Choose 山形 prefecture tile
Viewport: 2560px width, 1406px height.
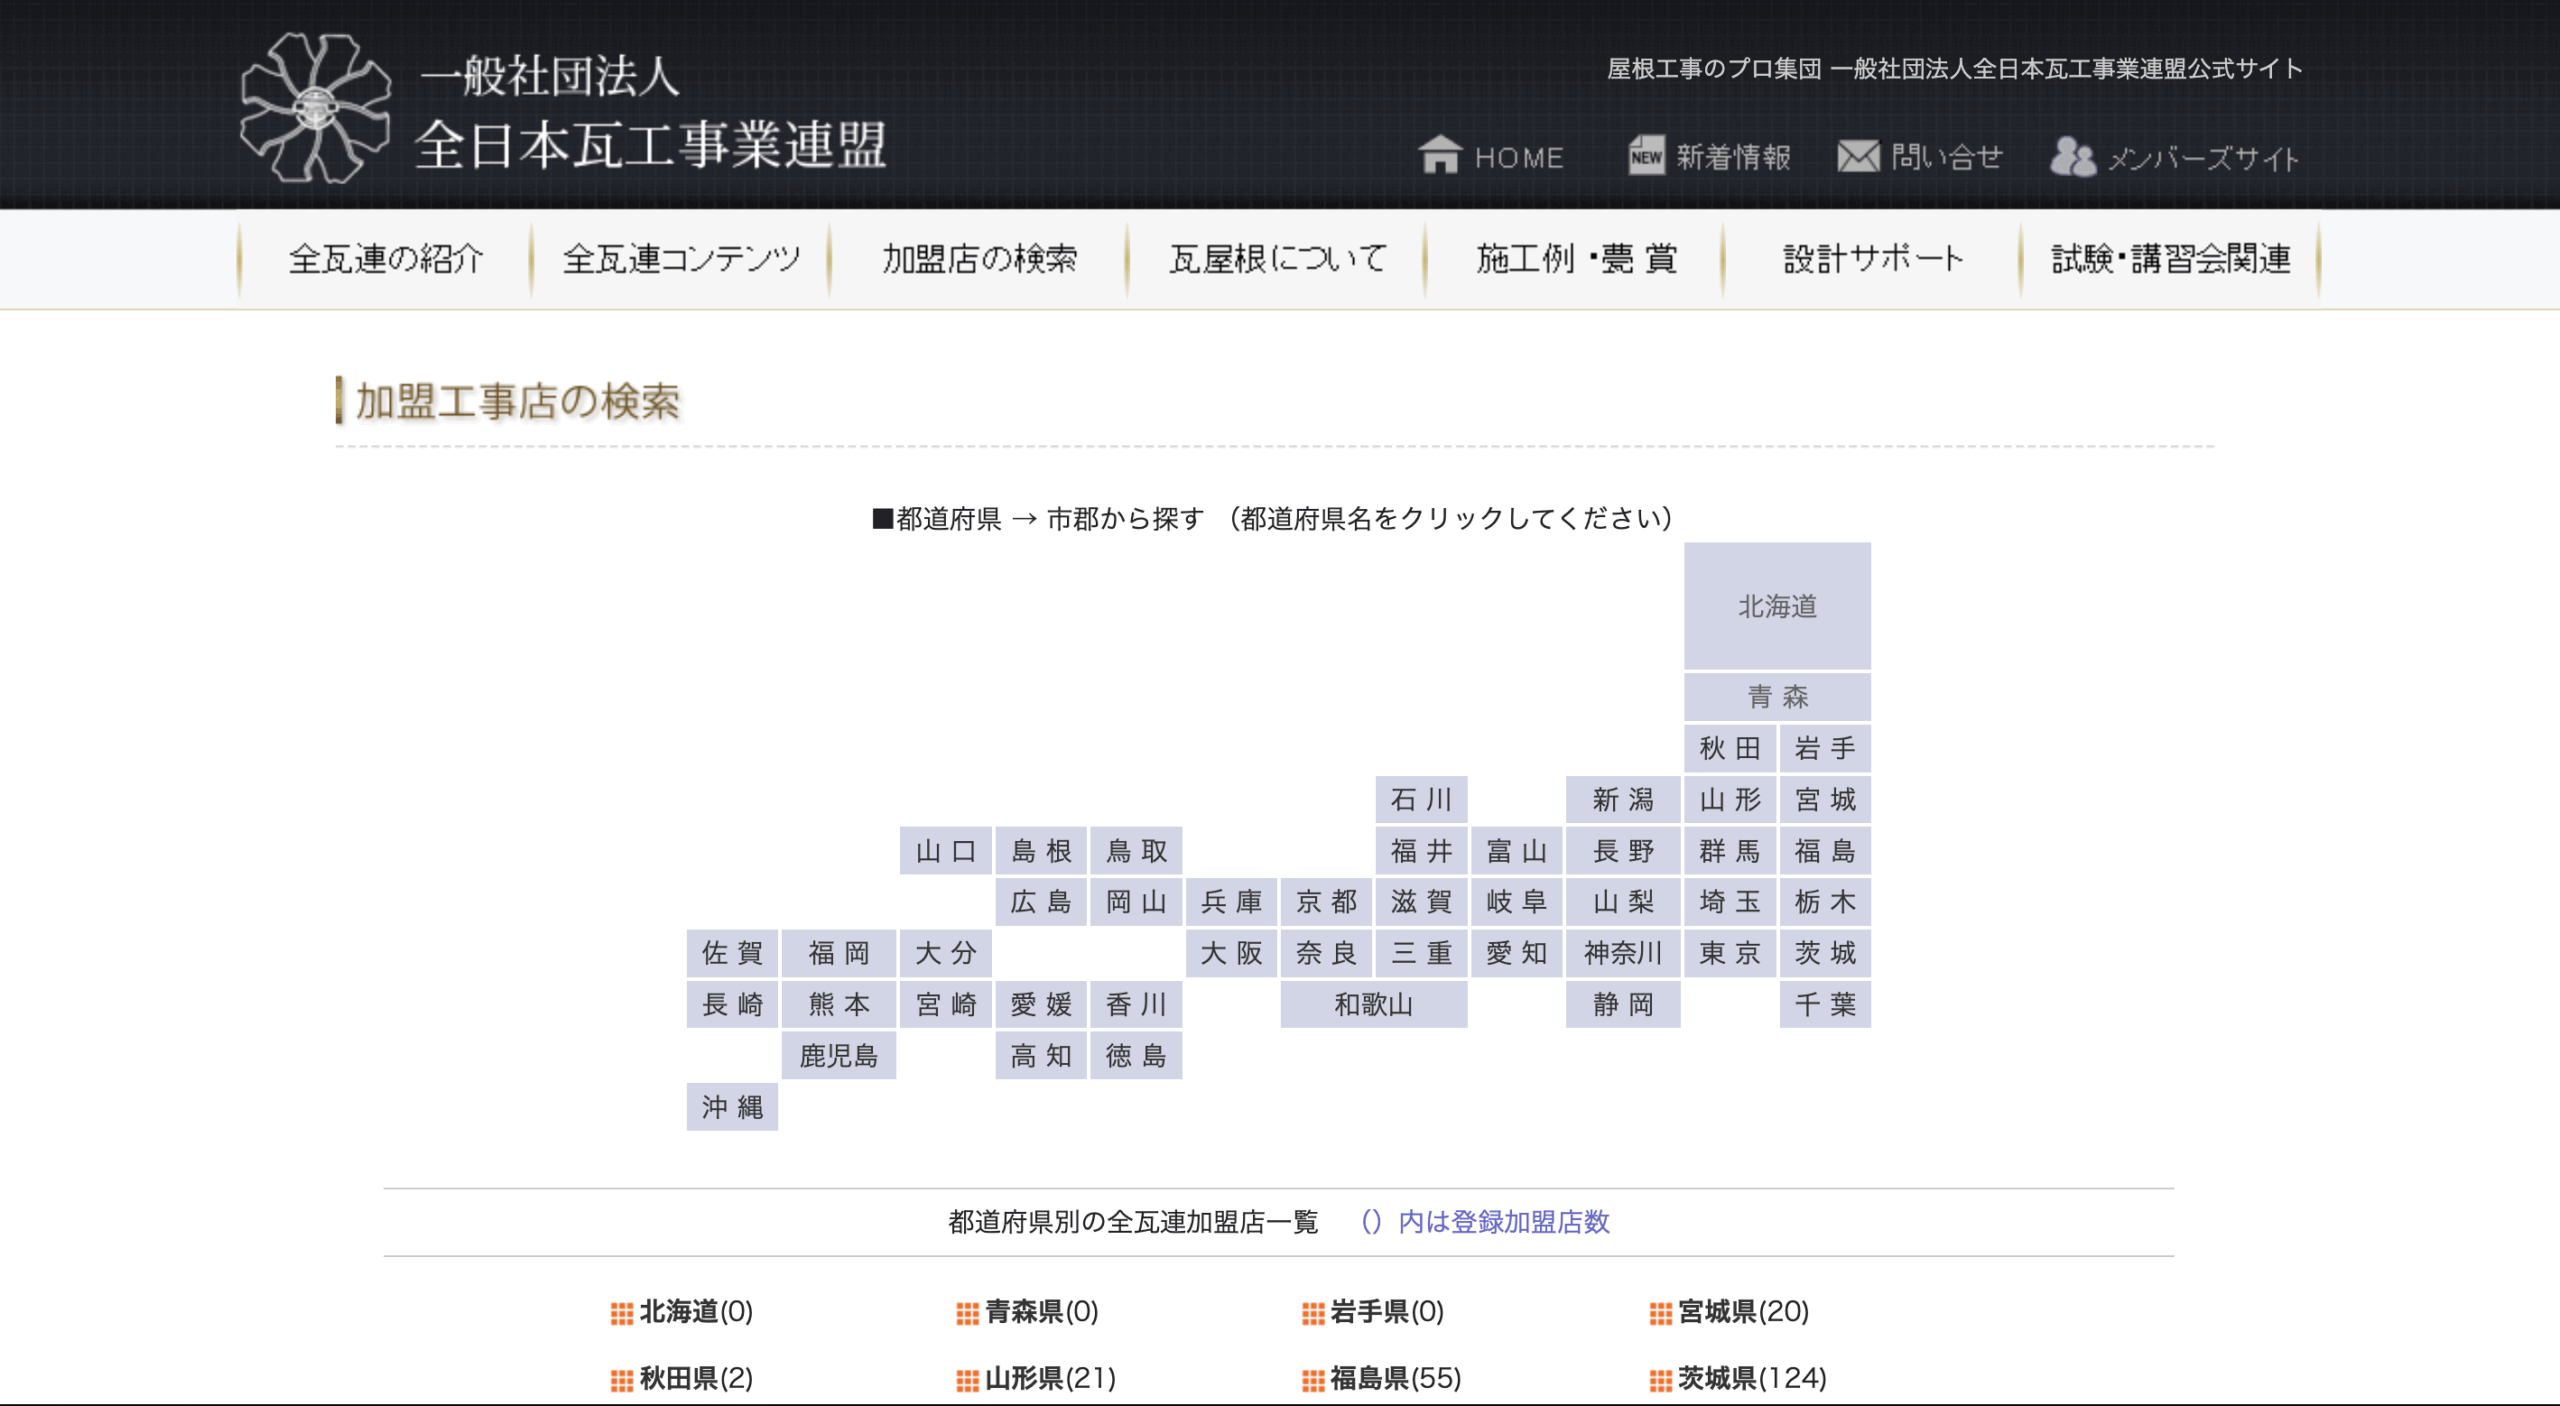coord(1730,799)
